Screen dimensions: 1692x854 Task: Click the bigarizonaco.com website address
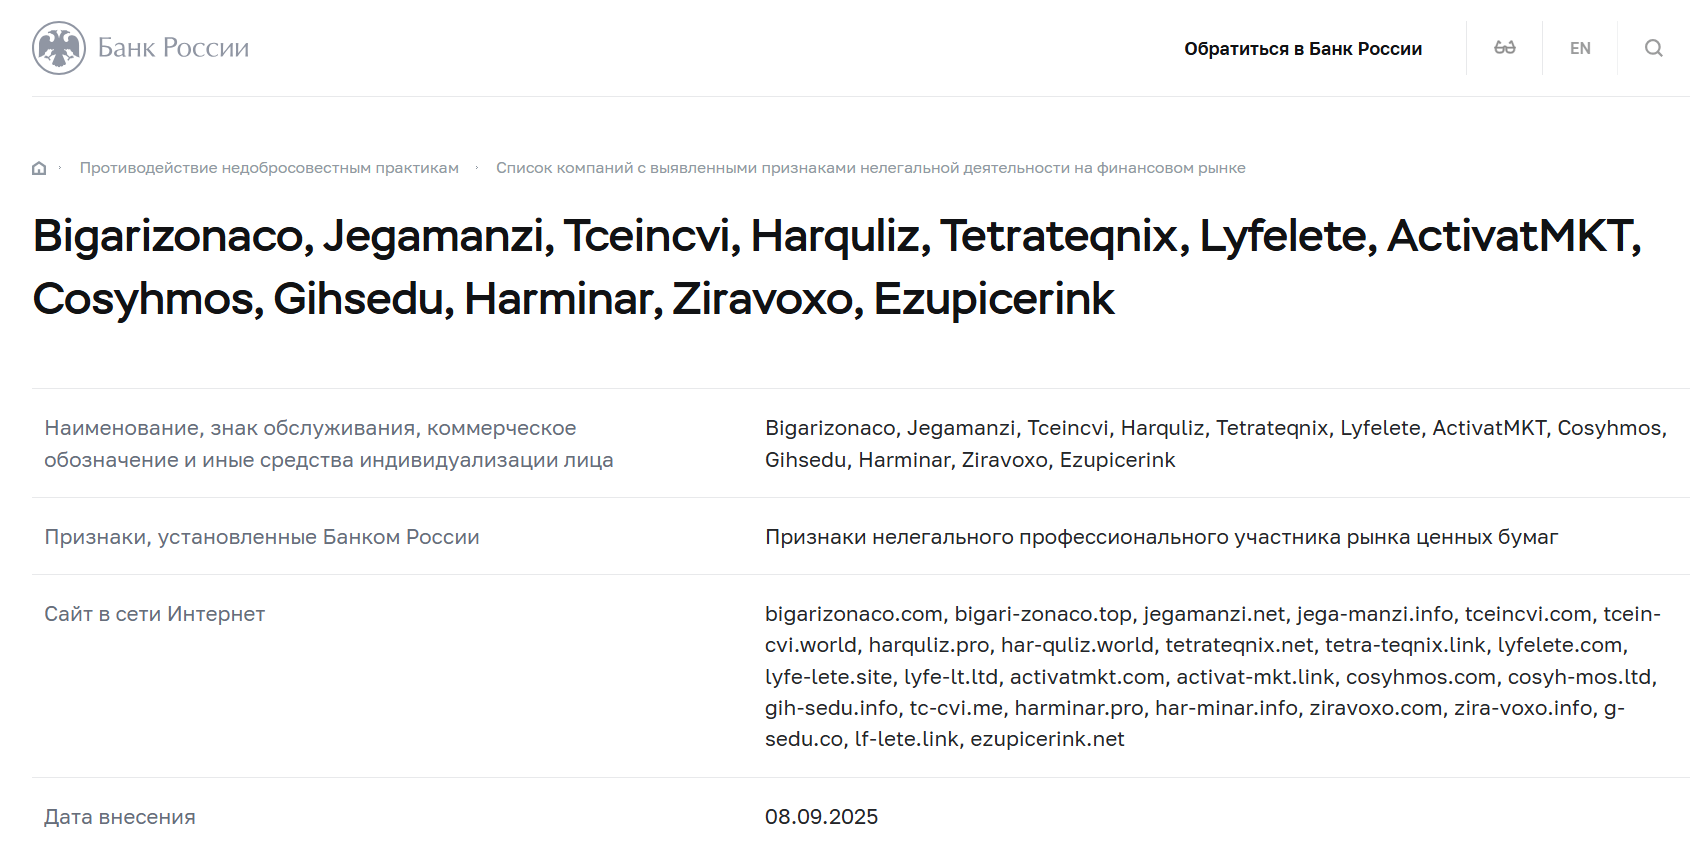pyautogui.click(x=849, y=613)
